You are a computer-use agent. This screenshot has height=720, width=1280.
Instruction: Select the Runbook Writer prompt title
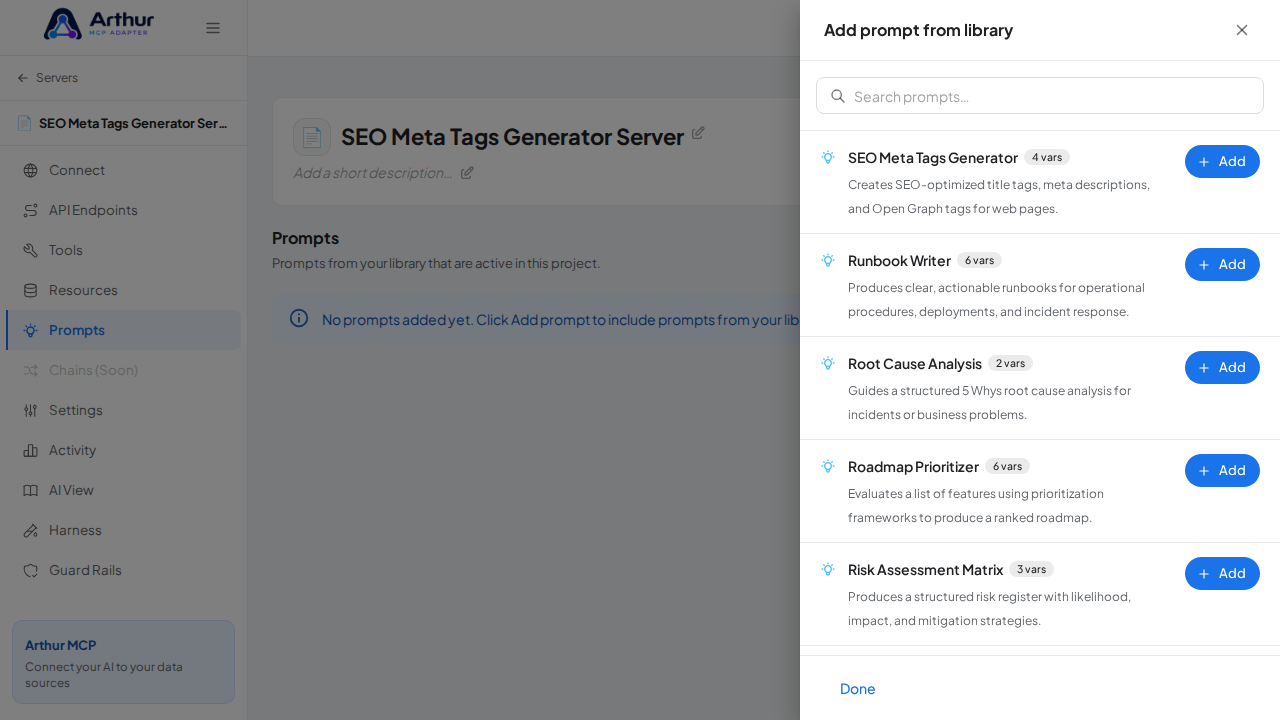[x=899, y=261]
